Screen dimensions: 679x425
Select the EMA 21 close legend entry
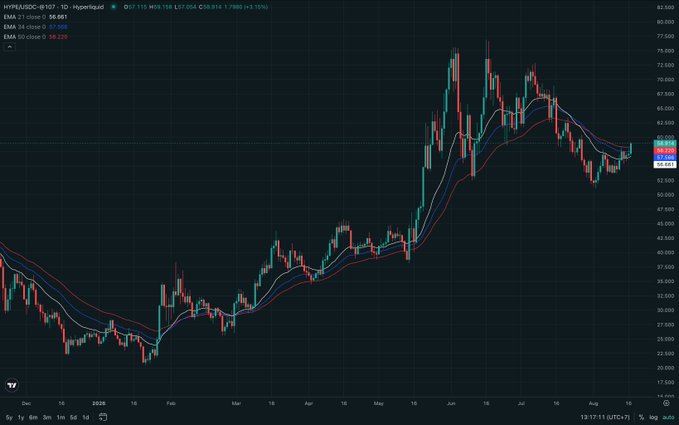click(x=36, y=17)
